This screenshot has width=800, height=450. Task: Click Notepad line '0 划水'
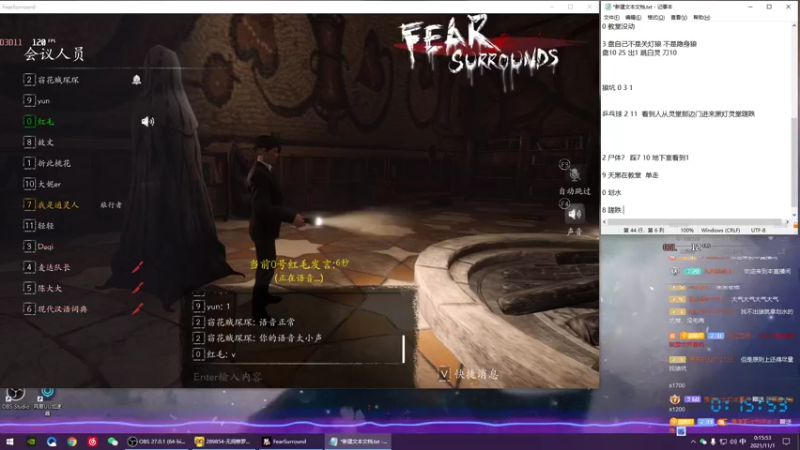click(612, 192)
